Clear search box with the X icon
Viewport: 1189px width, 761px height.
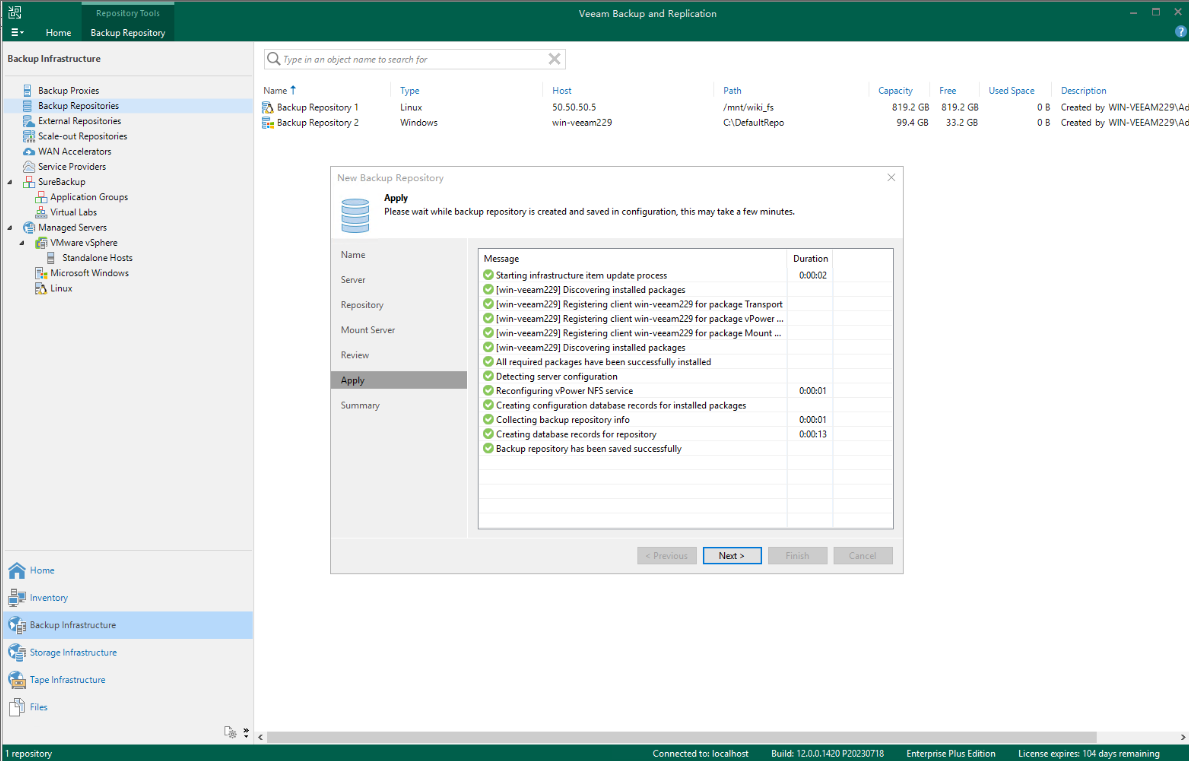click(555, 59)
